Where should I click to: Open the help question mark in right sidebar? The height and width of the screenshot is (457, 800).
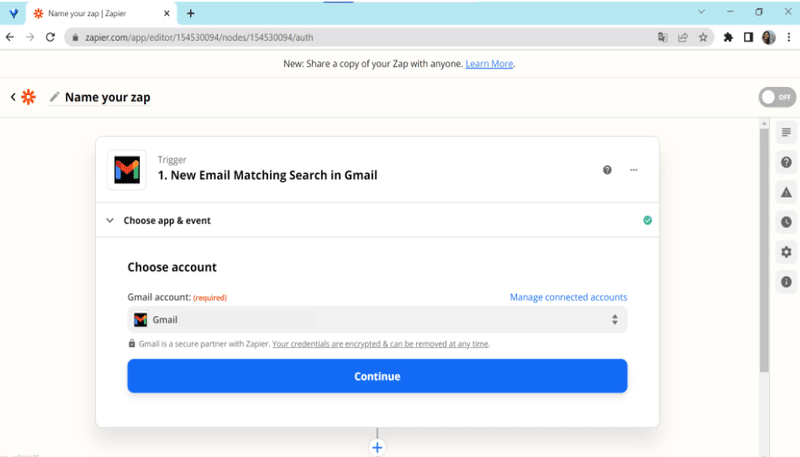[786, 162]
